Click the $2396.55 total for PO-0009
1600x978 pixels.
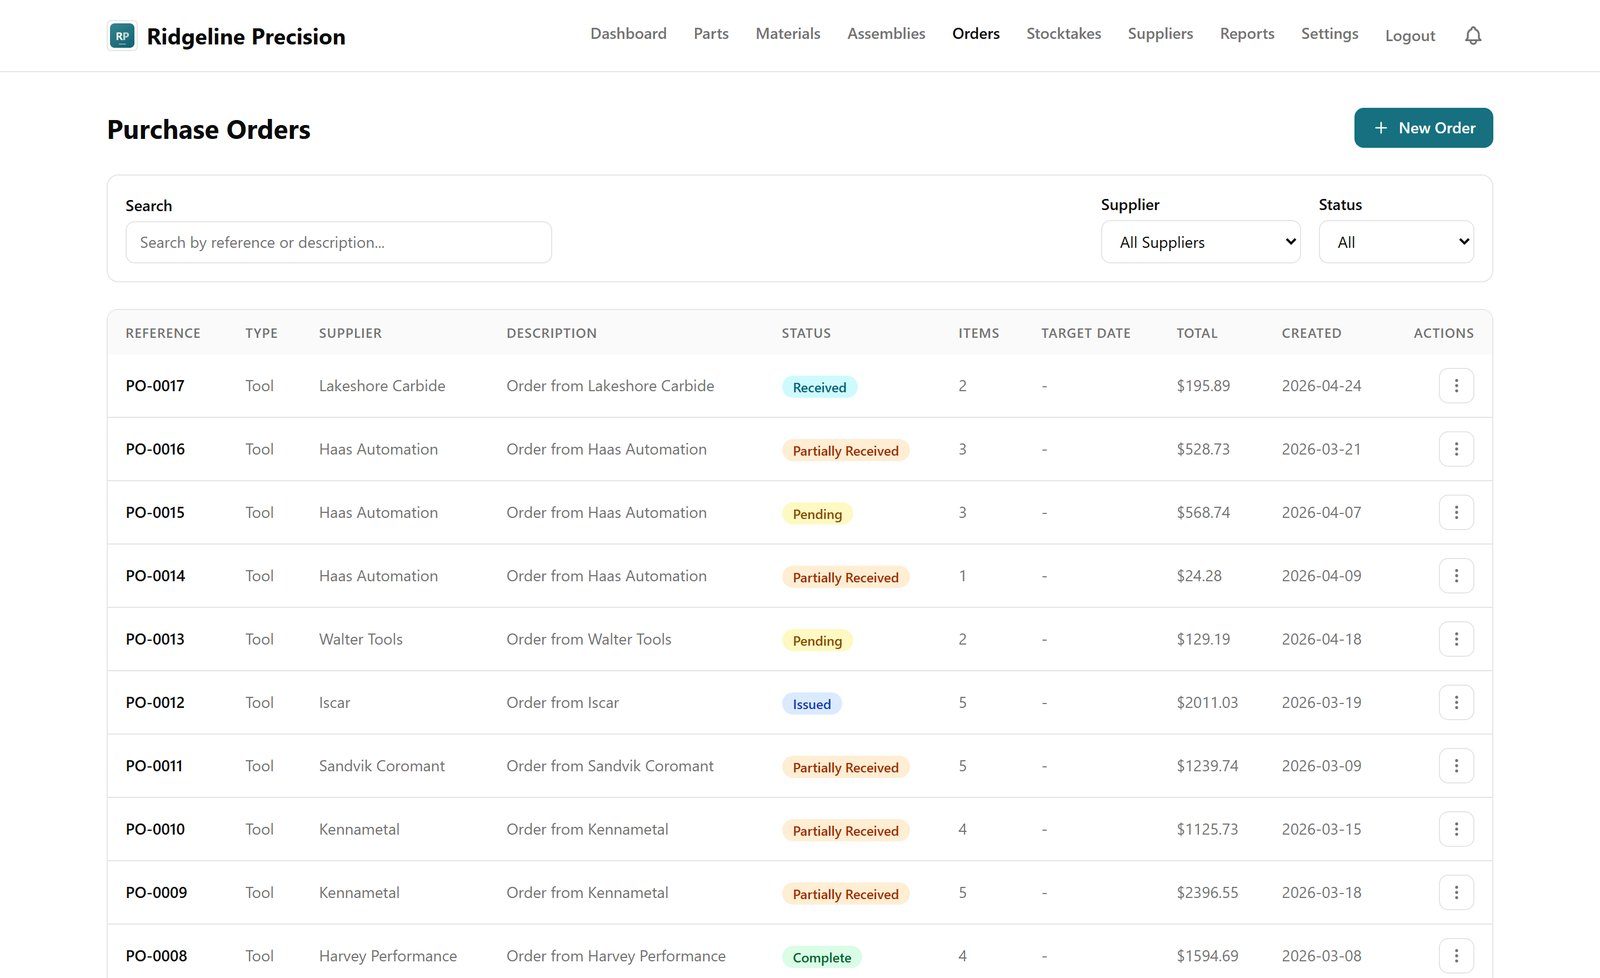click(x=1207, y=892)
